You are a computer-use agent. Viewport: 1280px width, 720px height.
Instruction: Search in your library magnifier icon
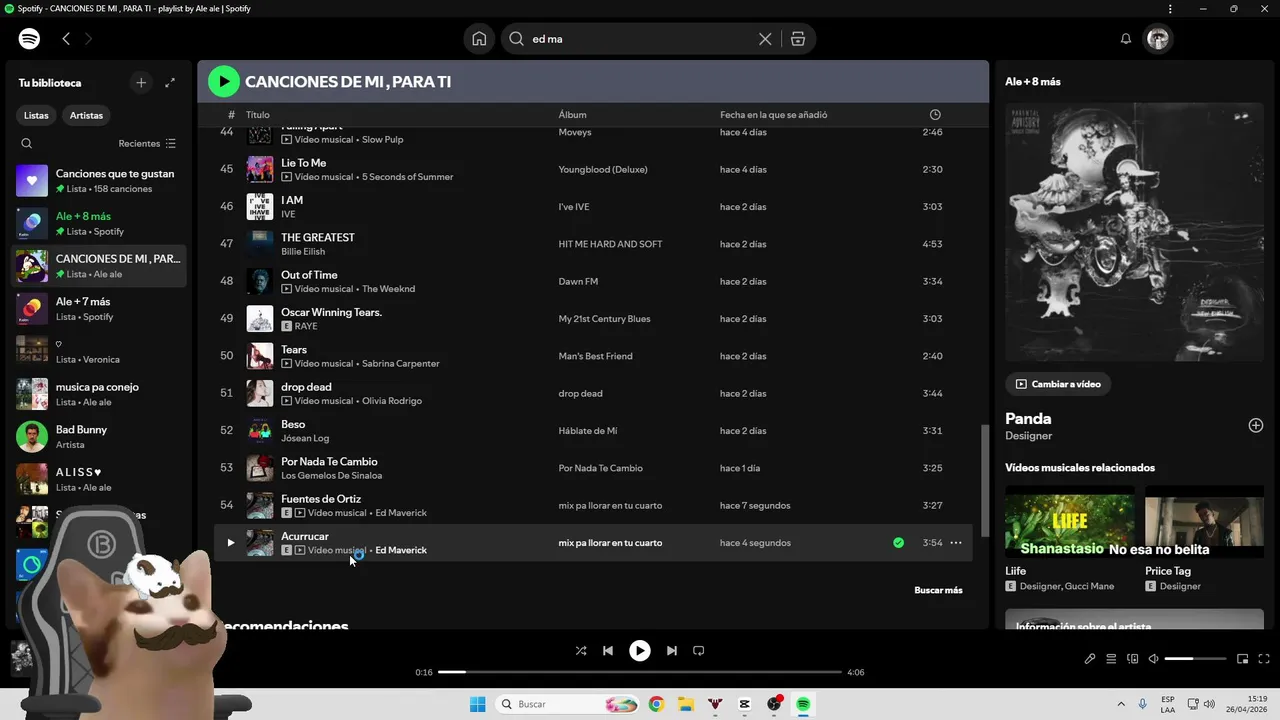(27, 143)
